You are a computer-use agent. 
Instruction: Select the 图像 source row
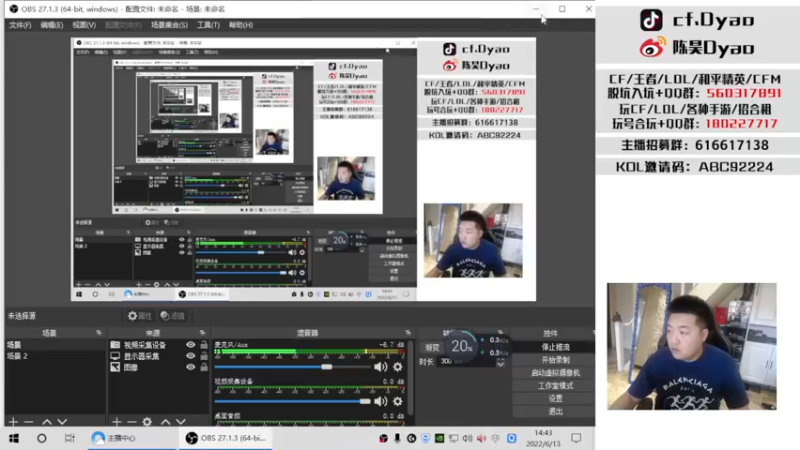click(x=159, y=367)
